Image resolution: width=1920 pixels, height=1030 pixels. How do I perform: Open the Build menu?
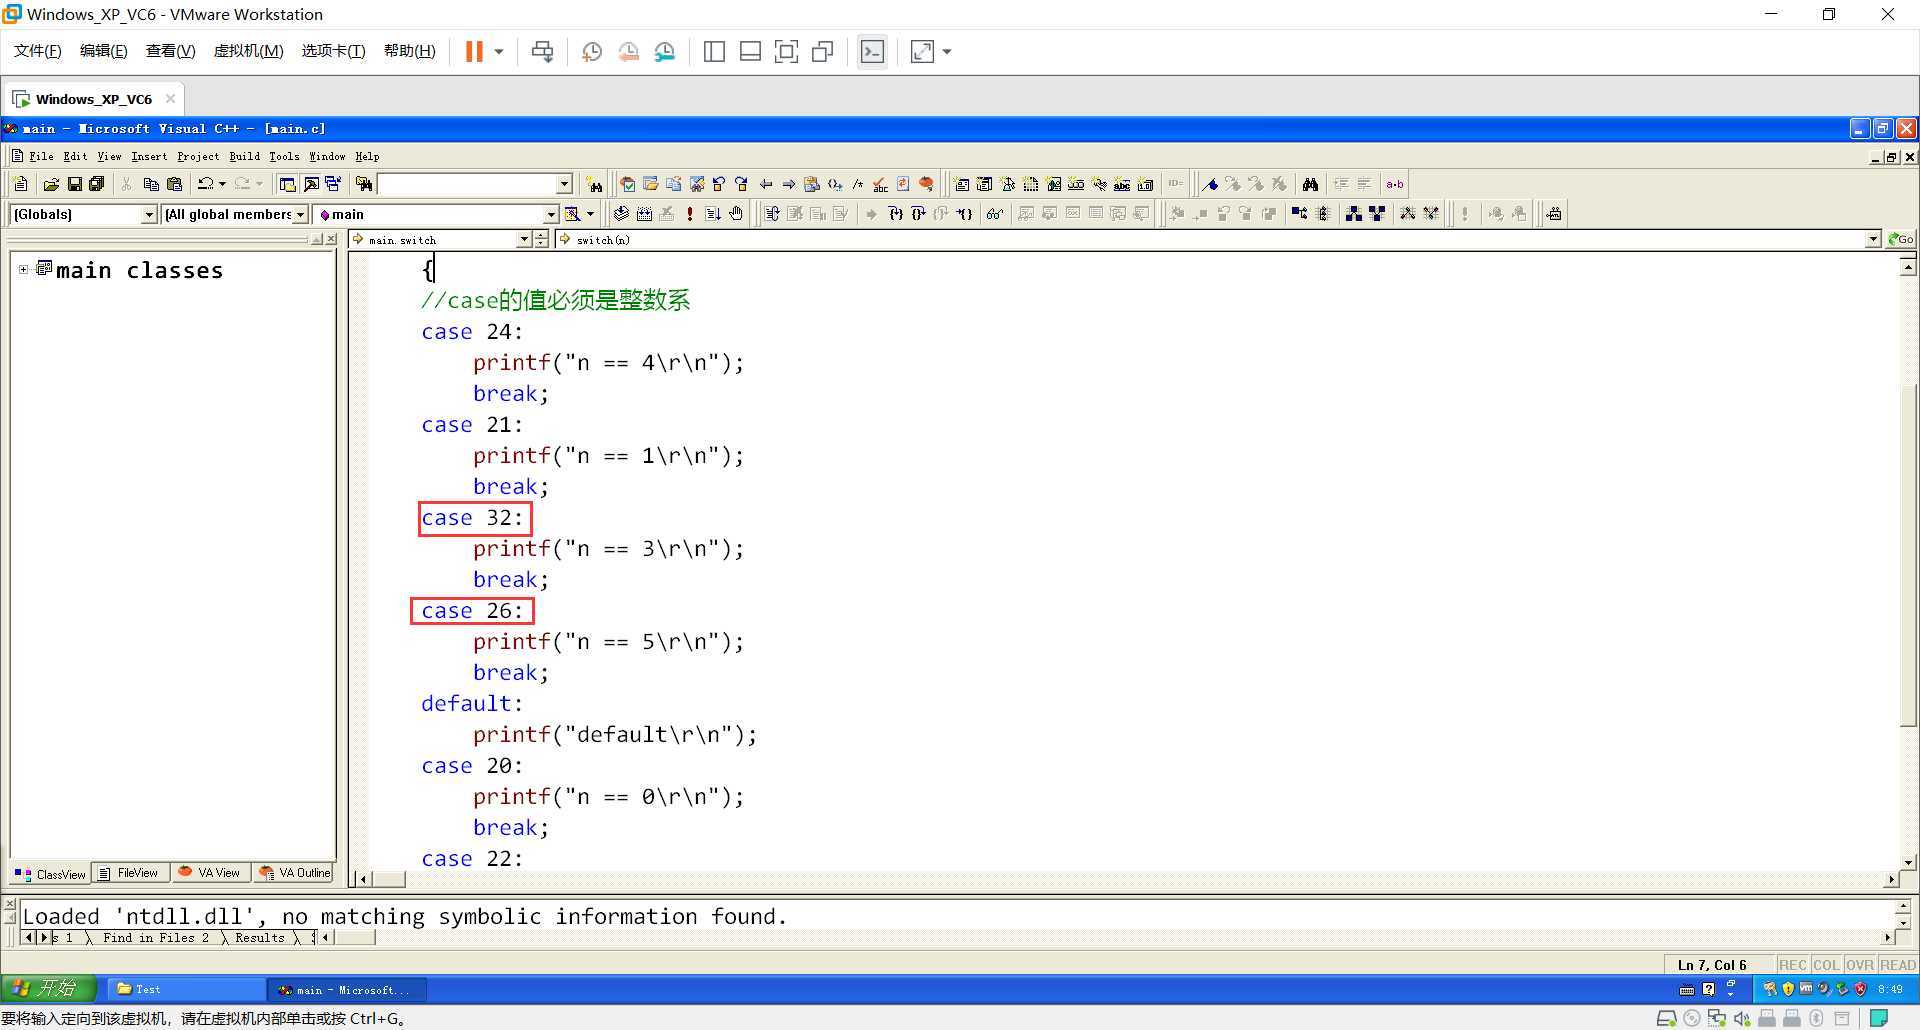[x=244, y=157]
